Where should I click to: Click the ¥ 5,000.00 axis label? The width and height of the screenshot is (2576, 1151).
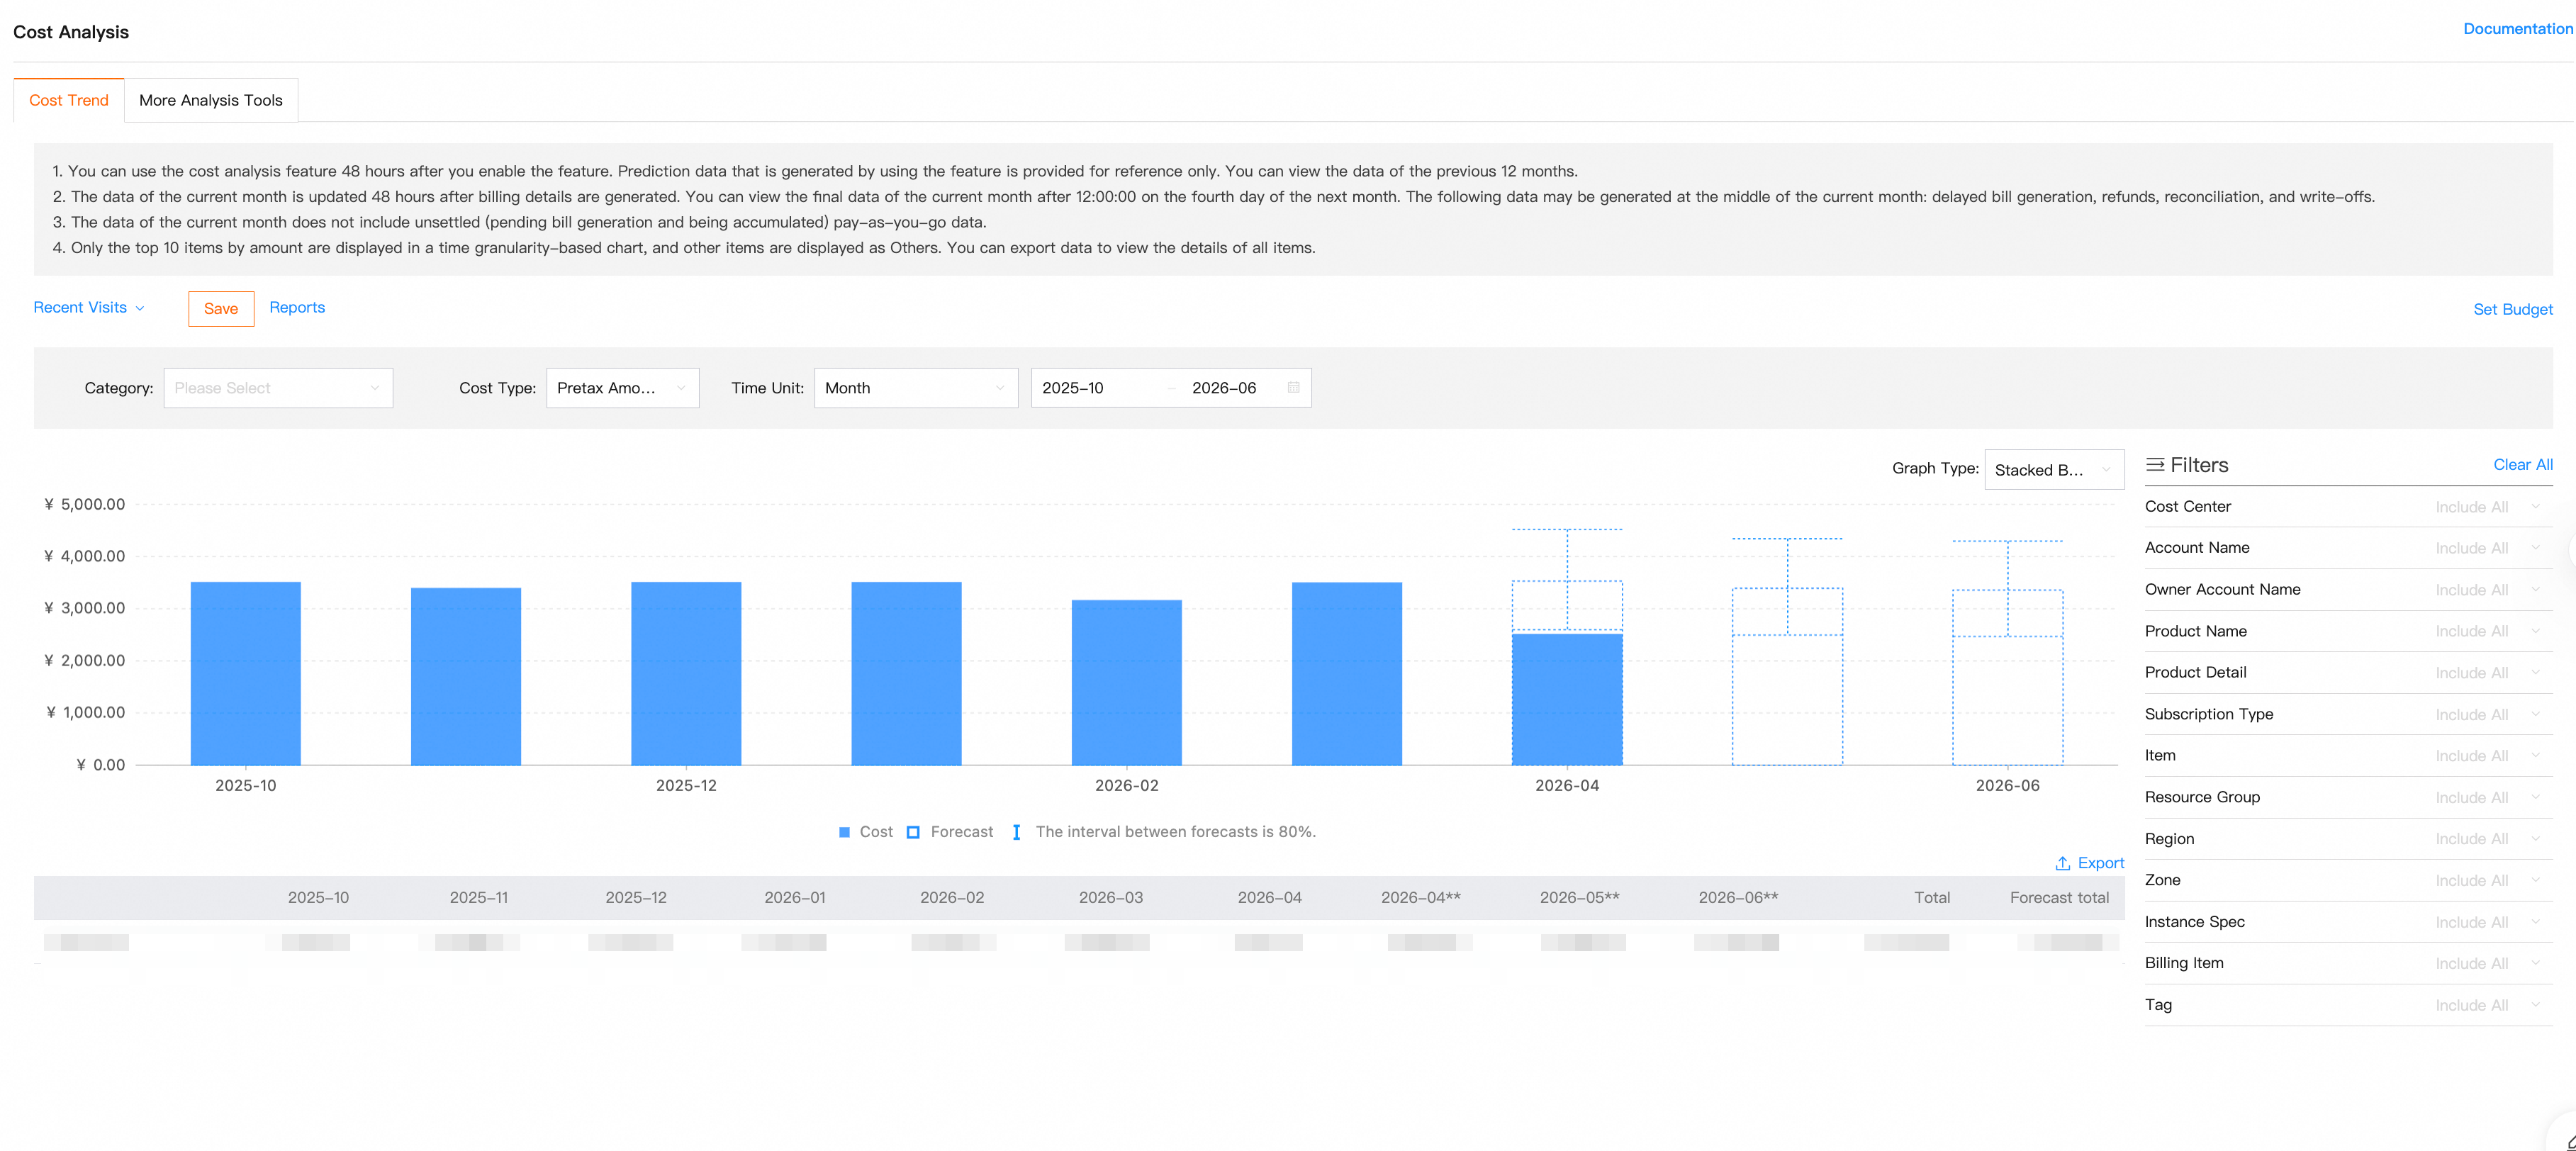coord(85,504)
